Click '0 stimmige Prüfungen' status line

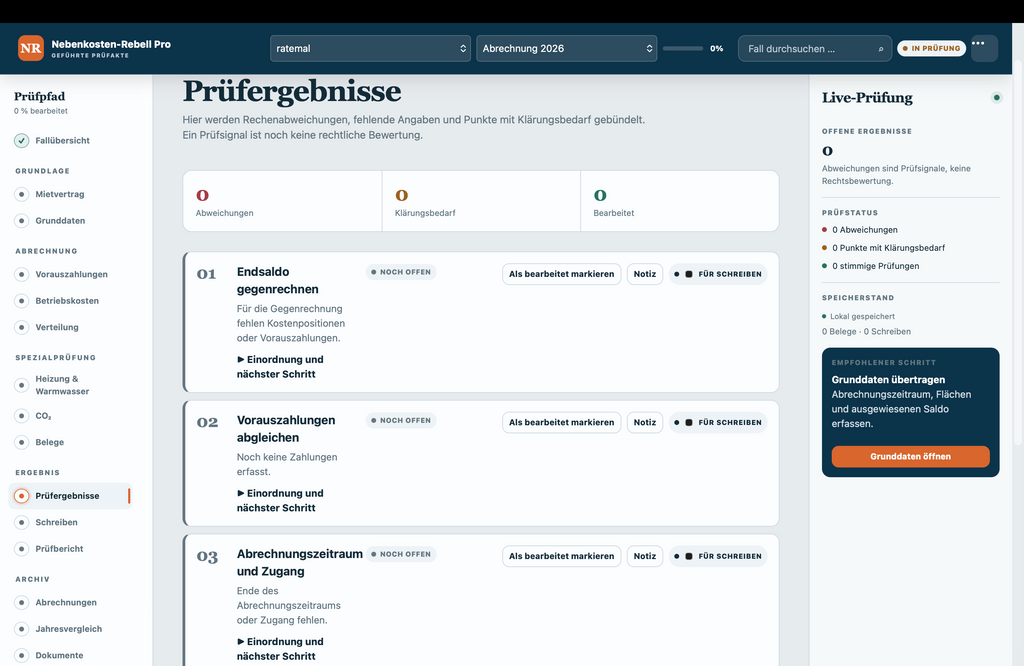(871, 266)
